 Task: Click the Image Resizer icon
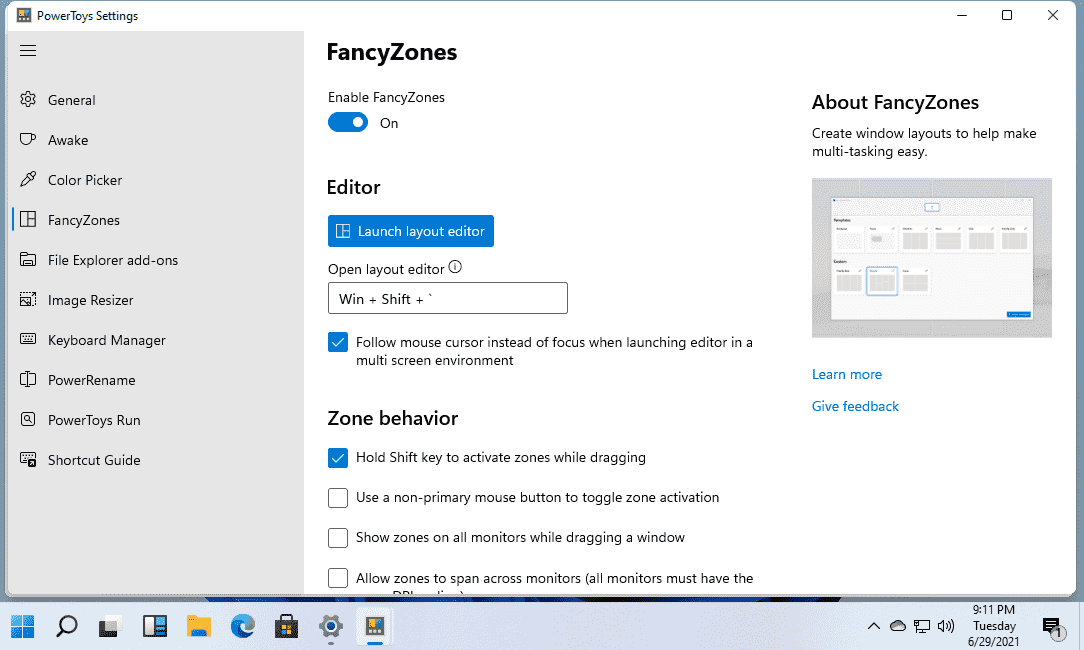pyautogui.click(x=28, y=300)
